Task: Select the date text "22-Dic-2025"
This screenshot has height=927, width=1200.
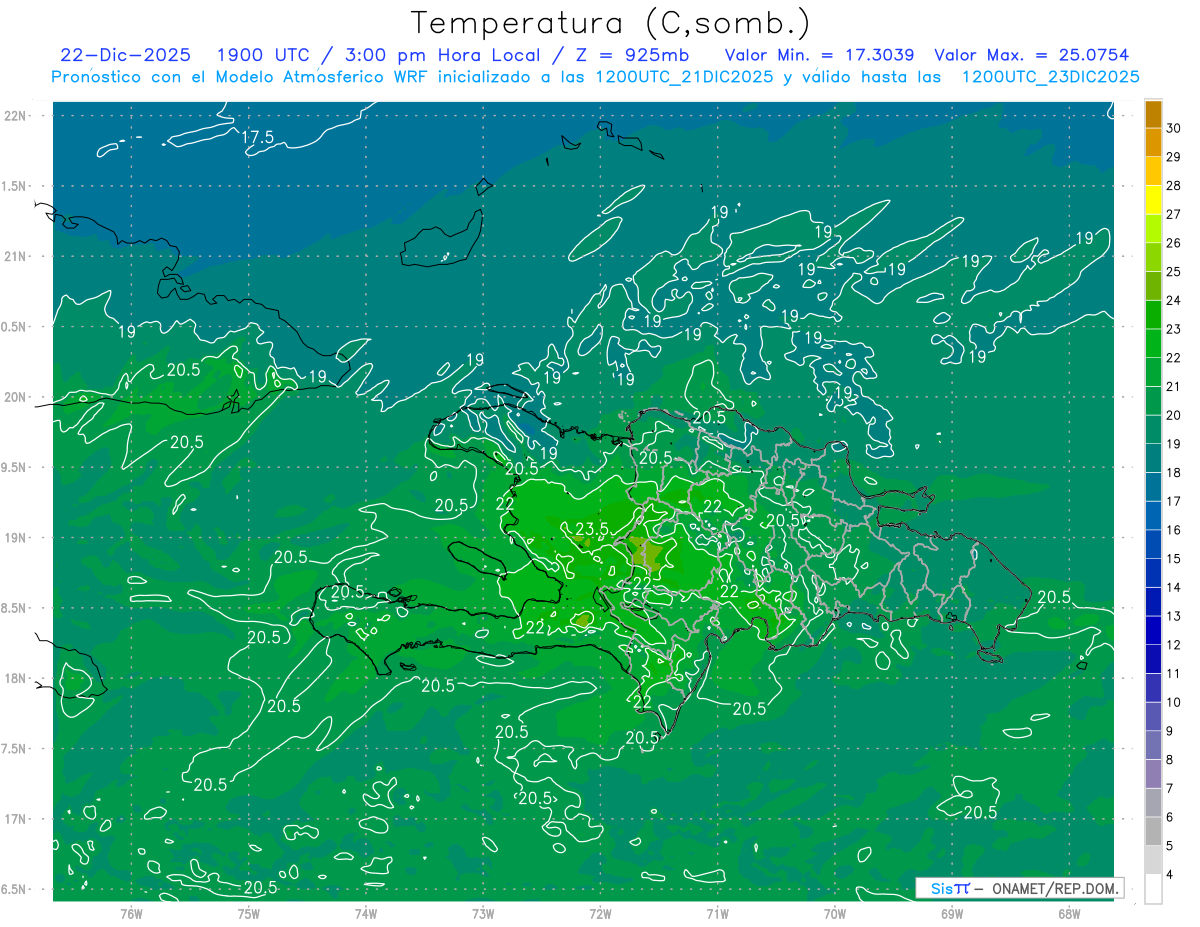Action: (125, 55)
